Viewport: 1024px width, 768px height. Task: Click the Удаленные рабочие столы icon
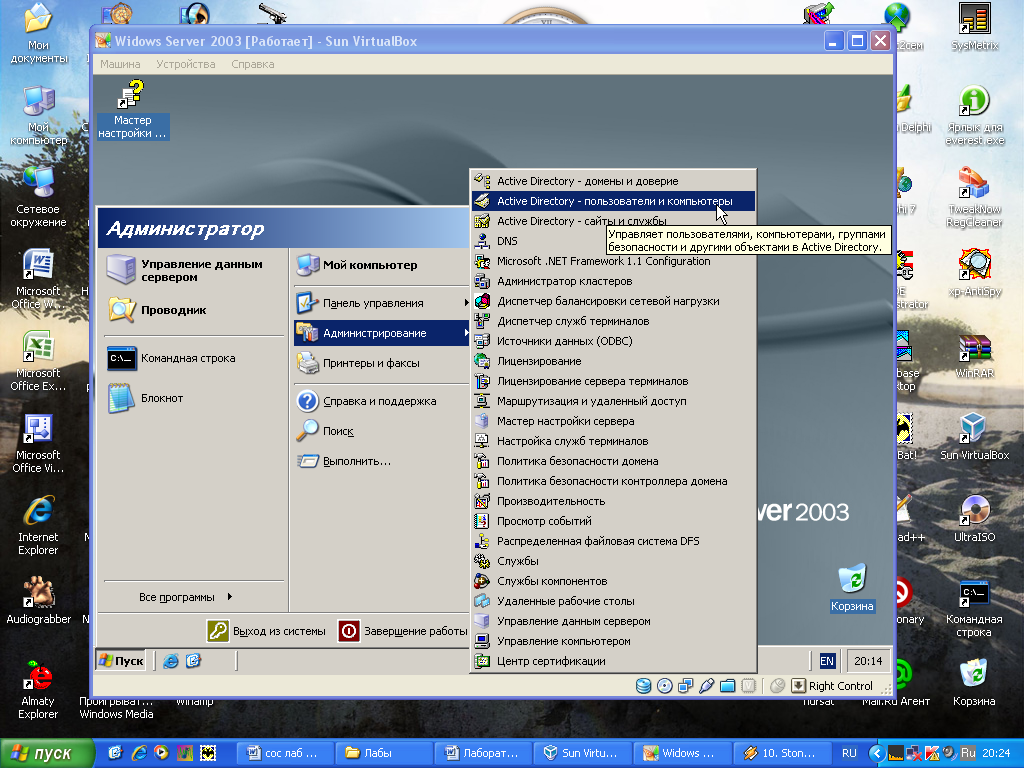pyautogui.click(x=482, y=601)
